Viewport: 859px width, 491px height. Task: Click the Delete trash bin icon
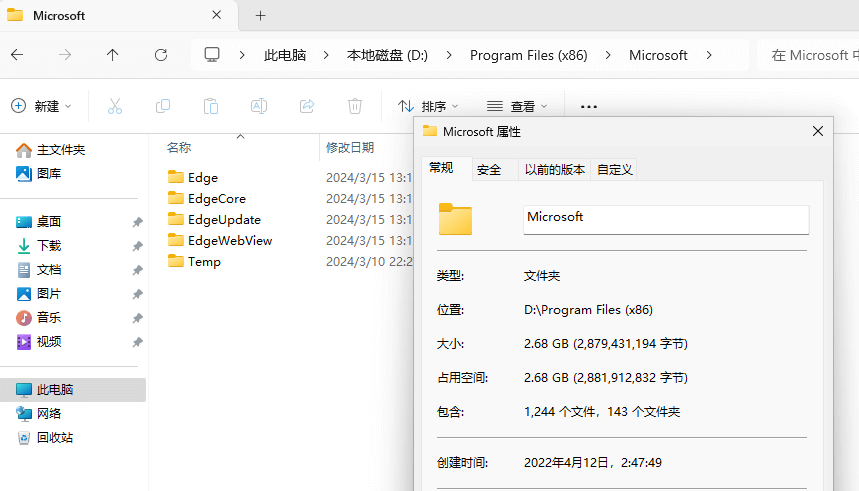[355, 106]
